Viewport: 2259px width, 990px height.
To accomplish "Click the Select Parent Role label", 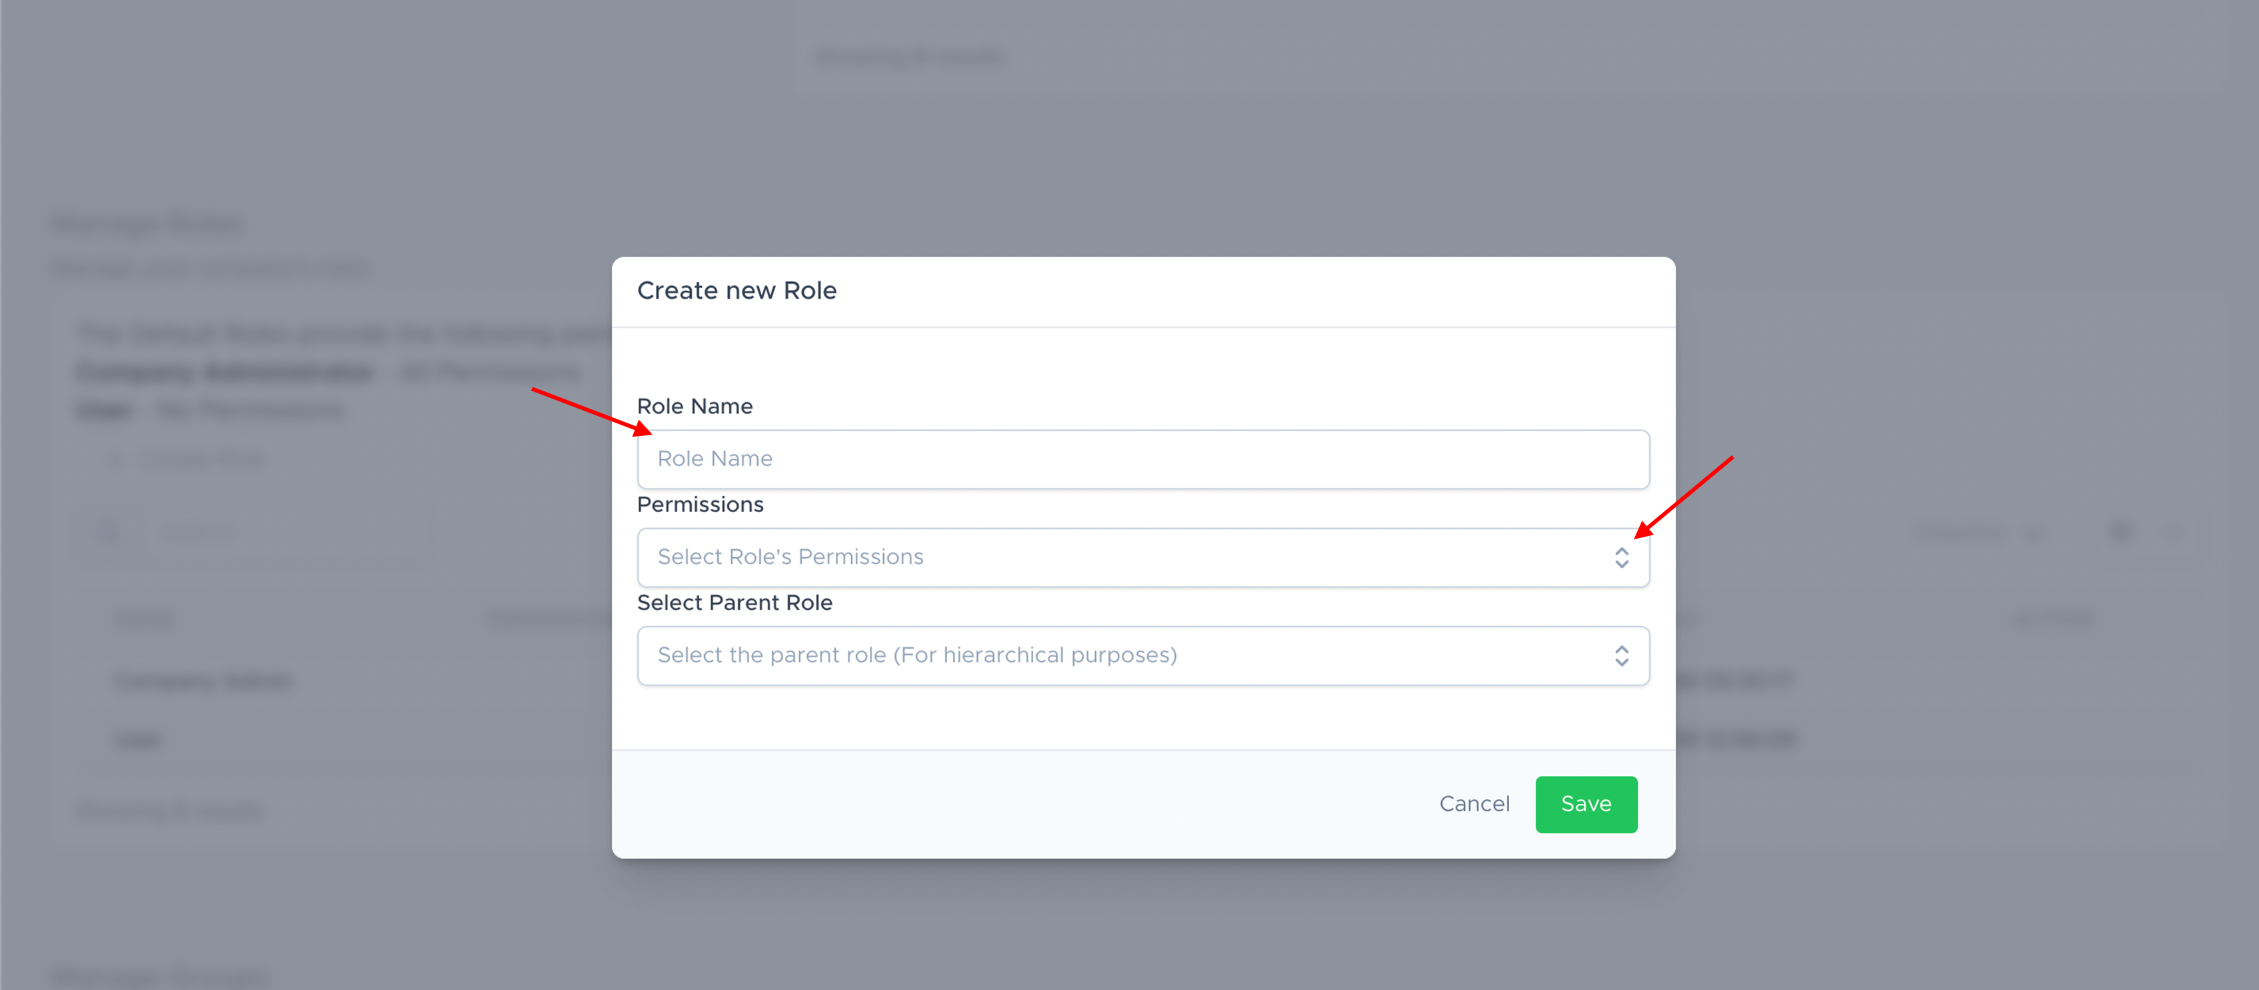I will pos(734,602).
